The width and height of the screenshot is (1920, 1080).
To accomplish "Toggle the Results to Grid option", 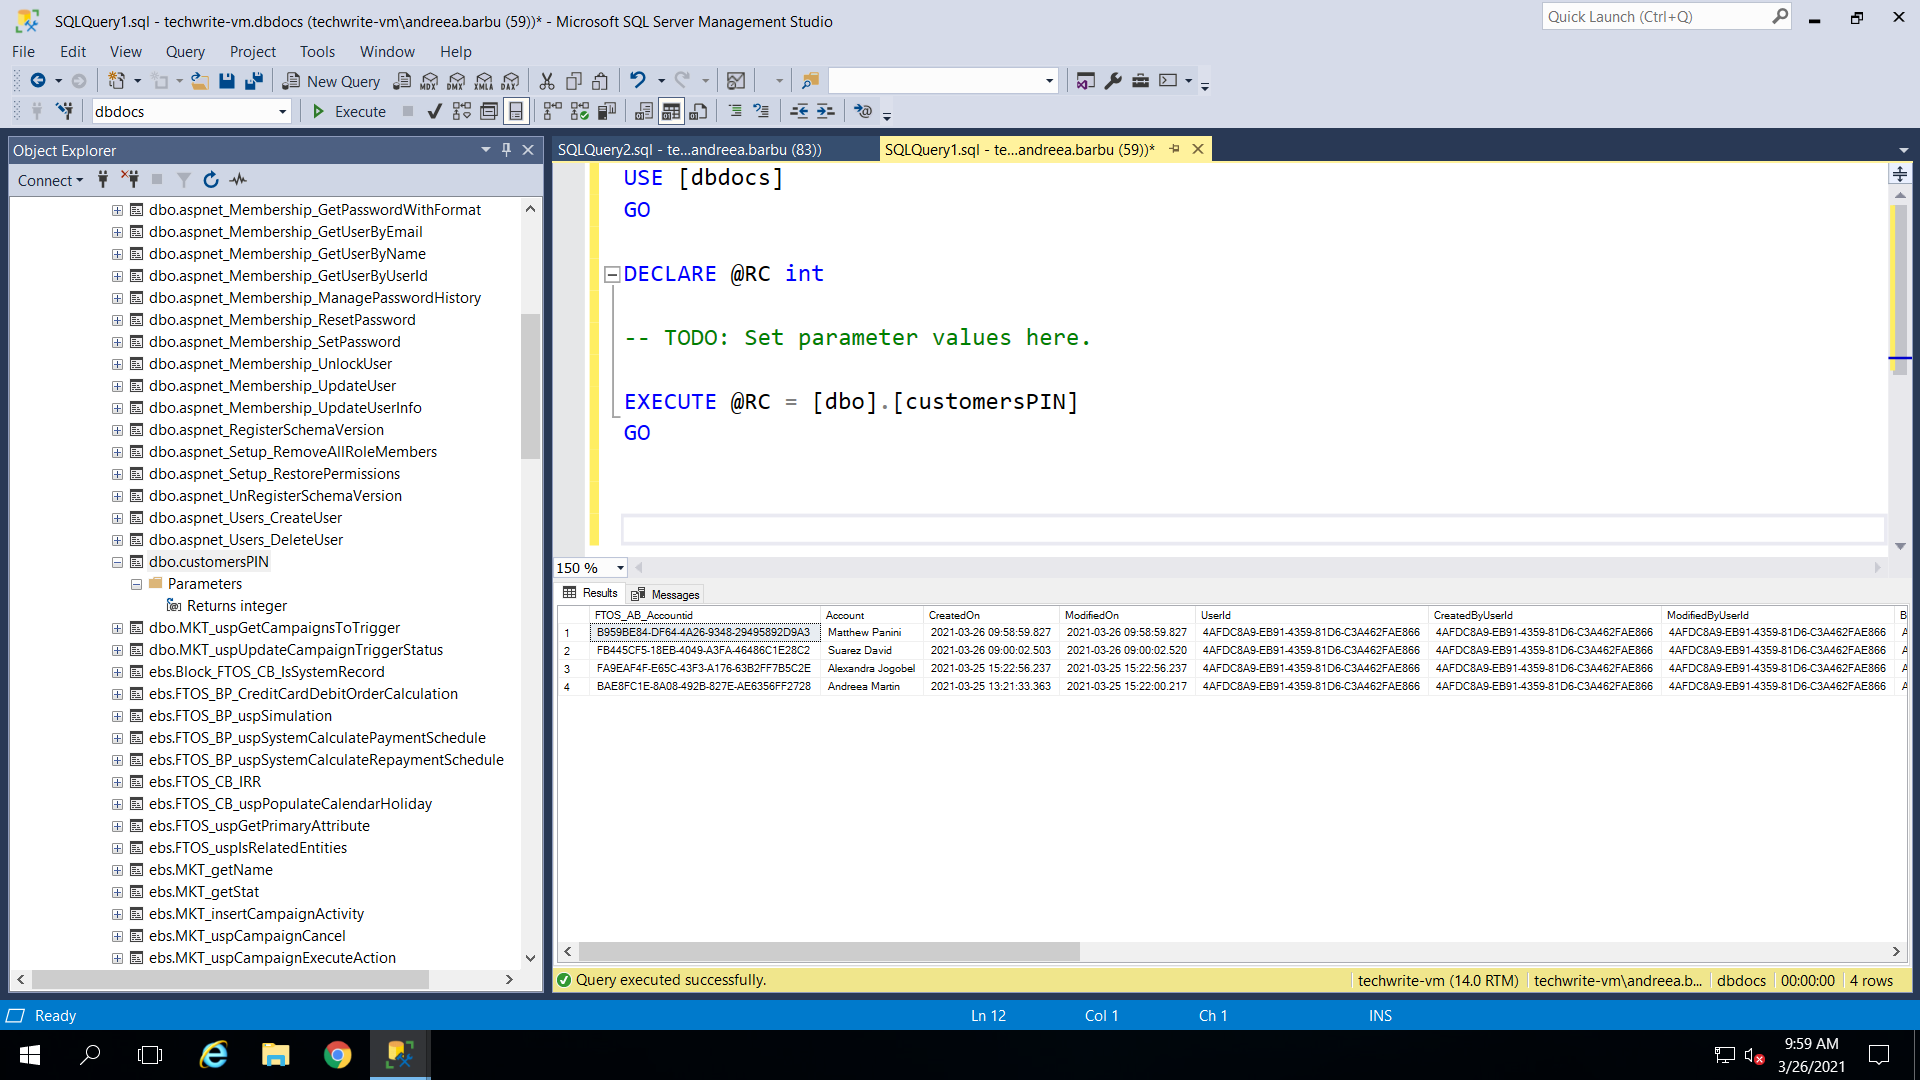I will 671,111.
